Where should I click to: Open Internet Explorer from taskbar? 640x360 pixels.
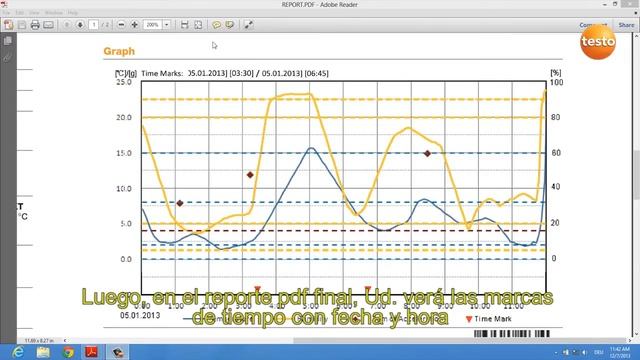coord(18,352)
